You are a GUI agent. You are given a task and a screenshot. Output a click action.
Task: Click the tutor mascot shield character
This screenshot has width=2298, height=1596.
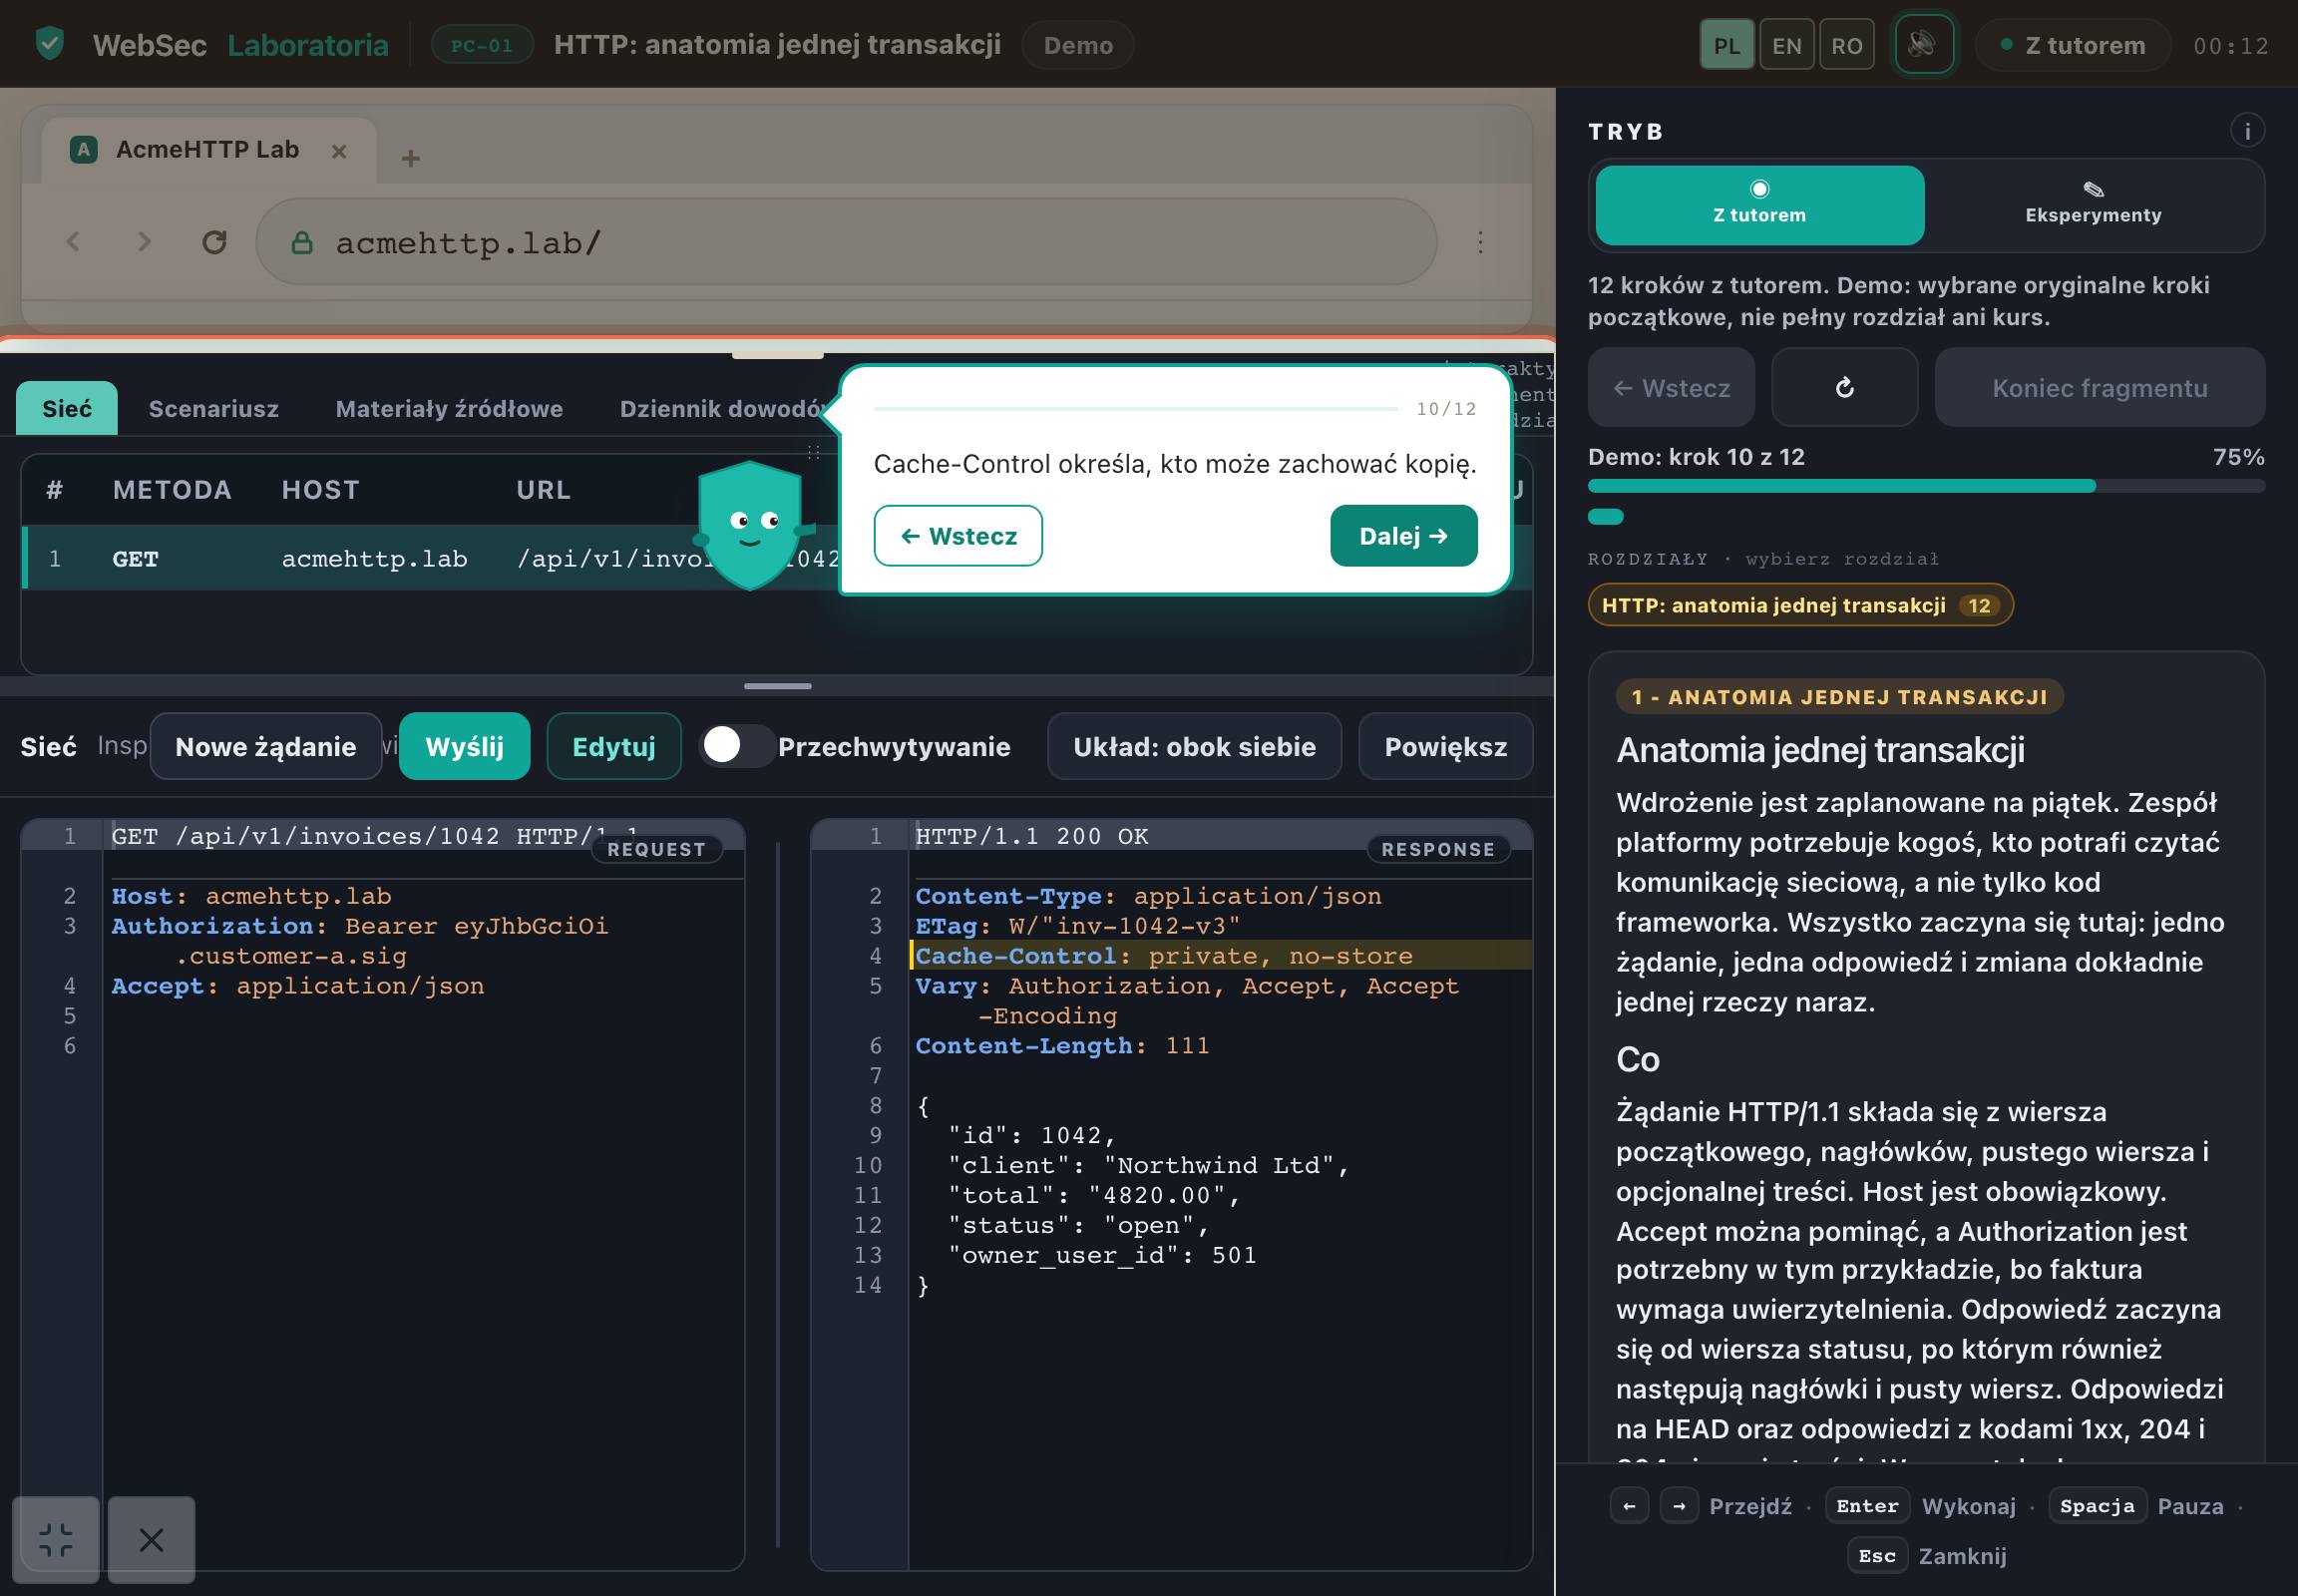tap(750, 526)
